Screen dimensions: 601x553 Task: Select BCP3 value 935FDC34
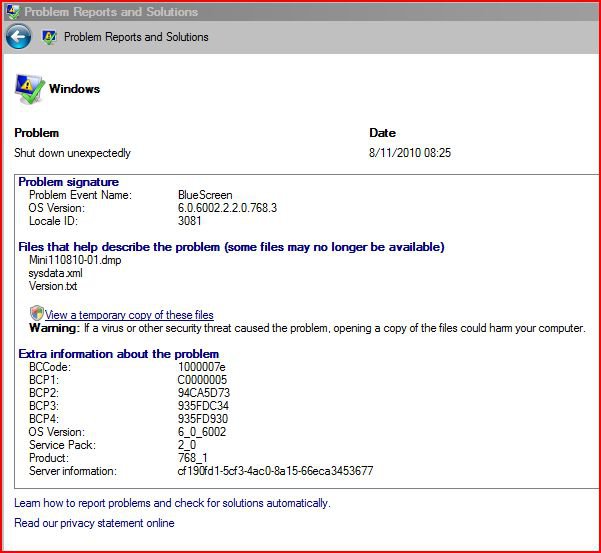pyautogui.click(x=203, y=405)
